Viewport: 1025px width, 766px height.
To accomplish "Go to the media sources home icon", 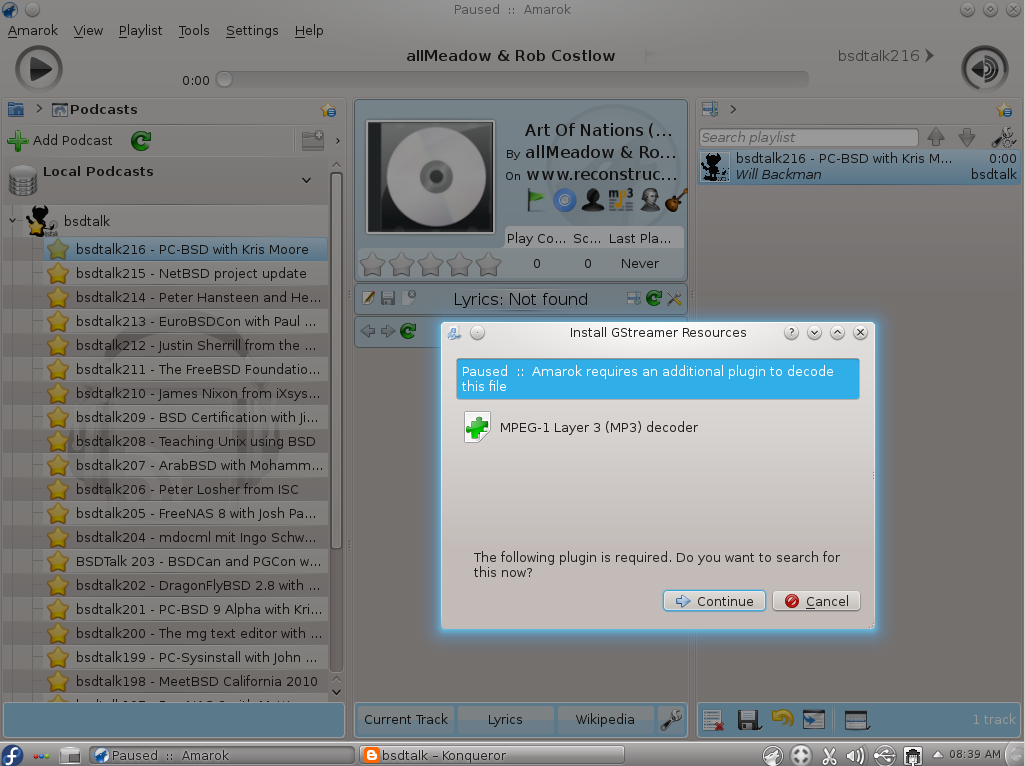I will point(16,109).
